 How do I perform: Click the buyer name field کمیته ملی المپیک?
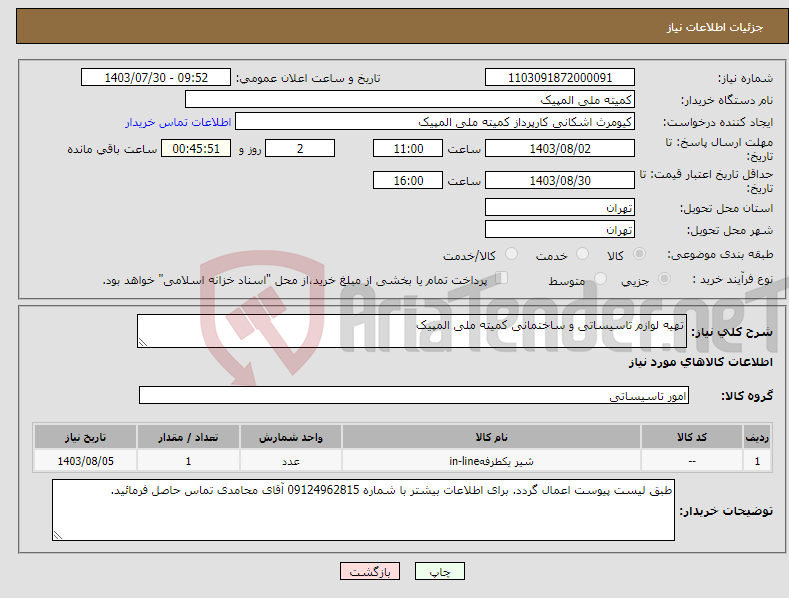coord(410,100)
